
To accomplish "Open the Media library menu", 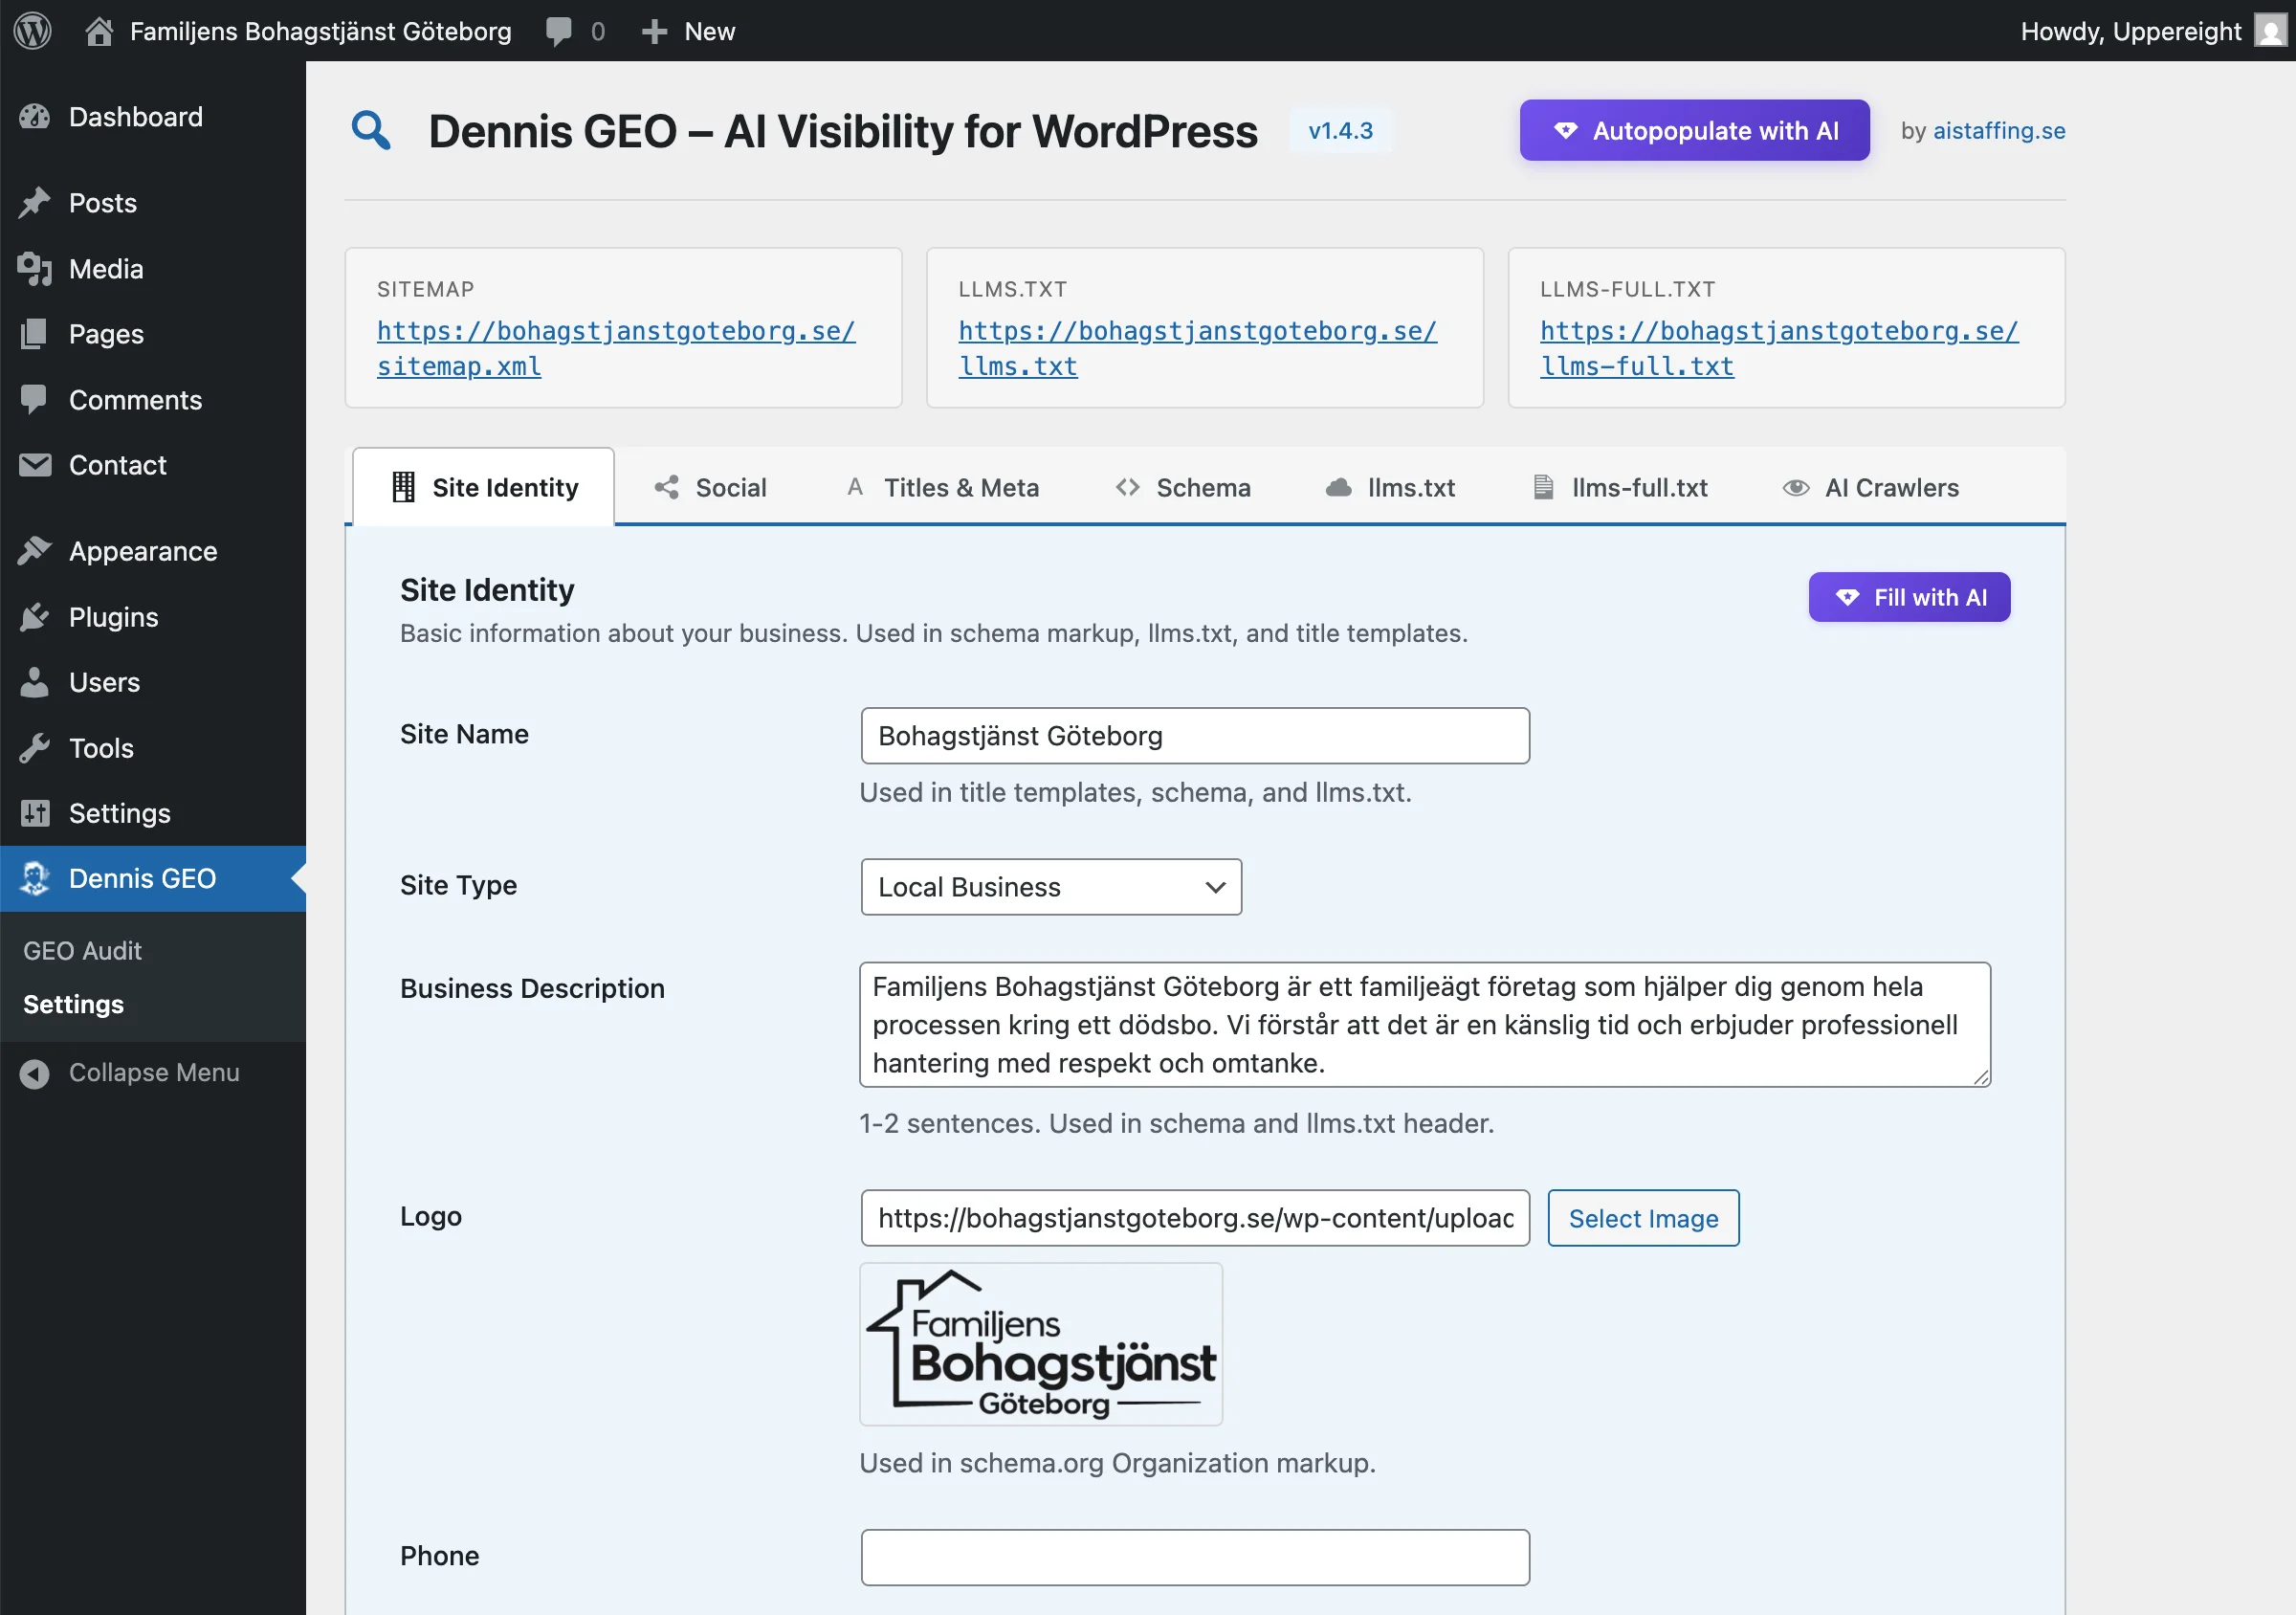I will 105,268.
